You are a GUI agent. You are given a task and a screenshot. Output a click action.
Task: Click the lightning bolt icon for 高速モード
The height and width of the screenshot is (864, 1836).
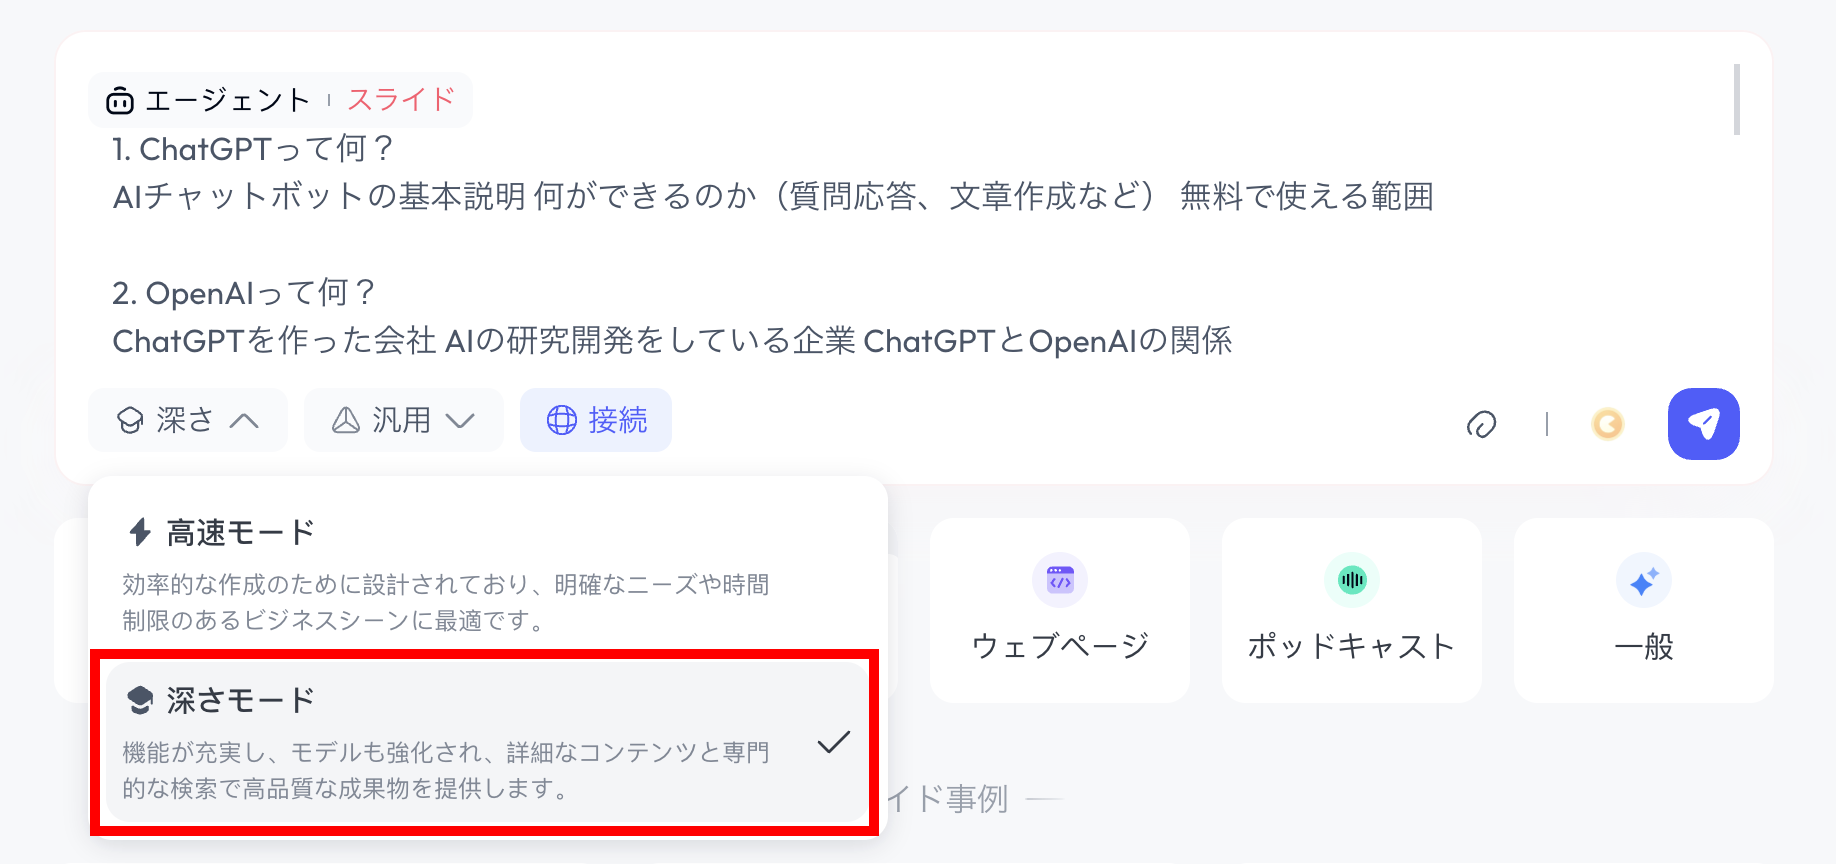140,532
